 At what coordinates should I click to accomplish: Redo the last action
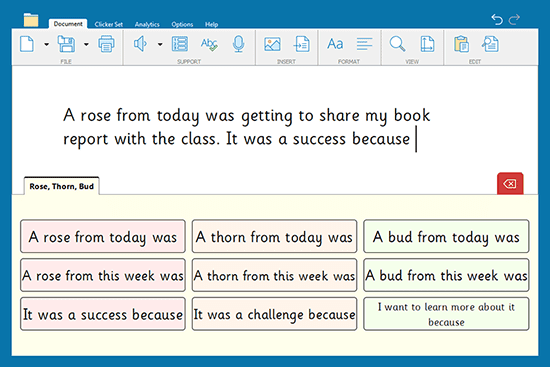point(514,19)
